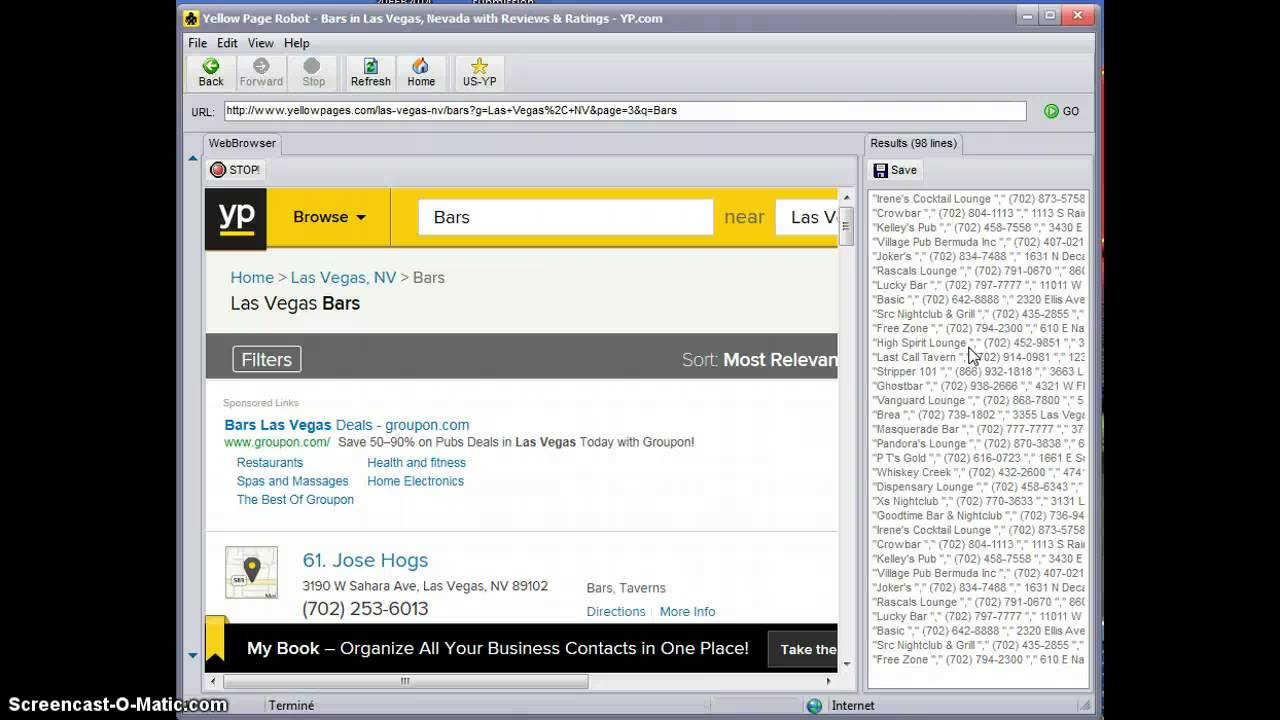Open Bars Las Vegas Deals sponsored link
The height and width of the screenshot is (720, 1280).
tap(346, 425)
